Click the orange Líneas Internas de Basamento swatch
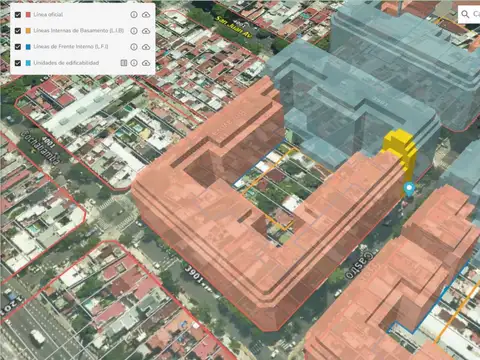 tap(28, 31)
